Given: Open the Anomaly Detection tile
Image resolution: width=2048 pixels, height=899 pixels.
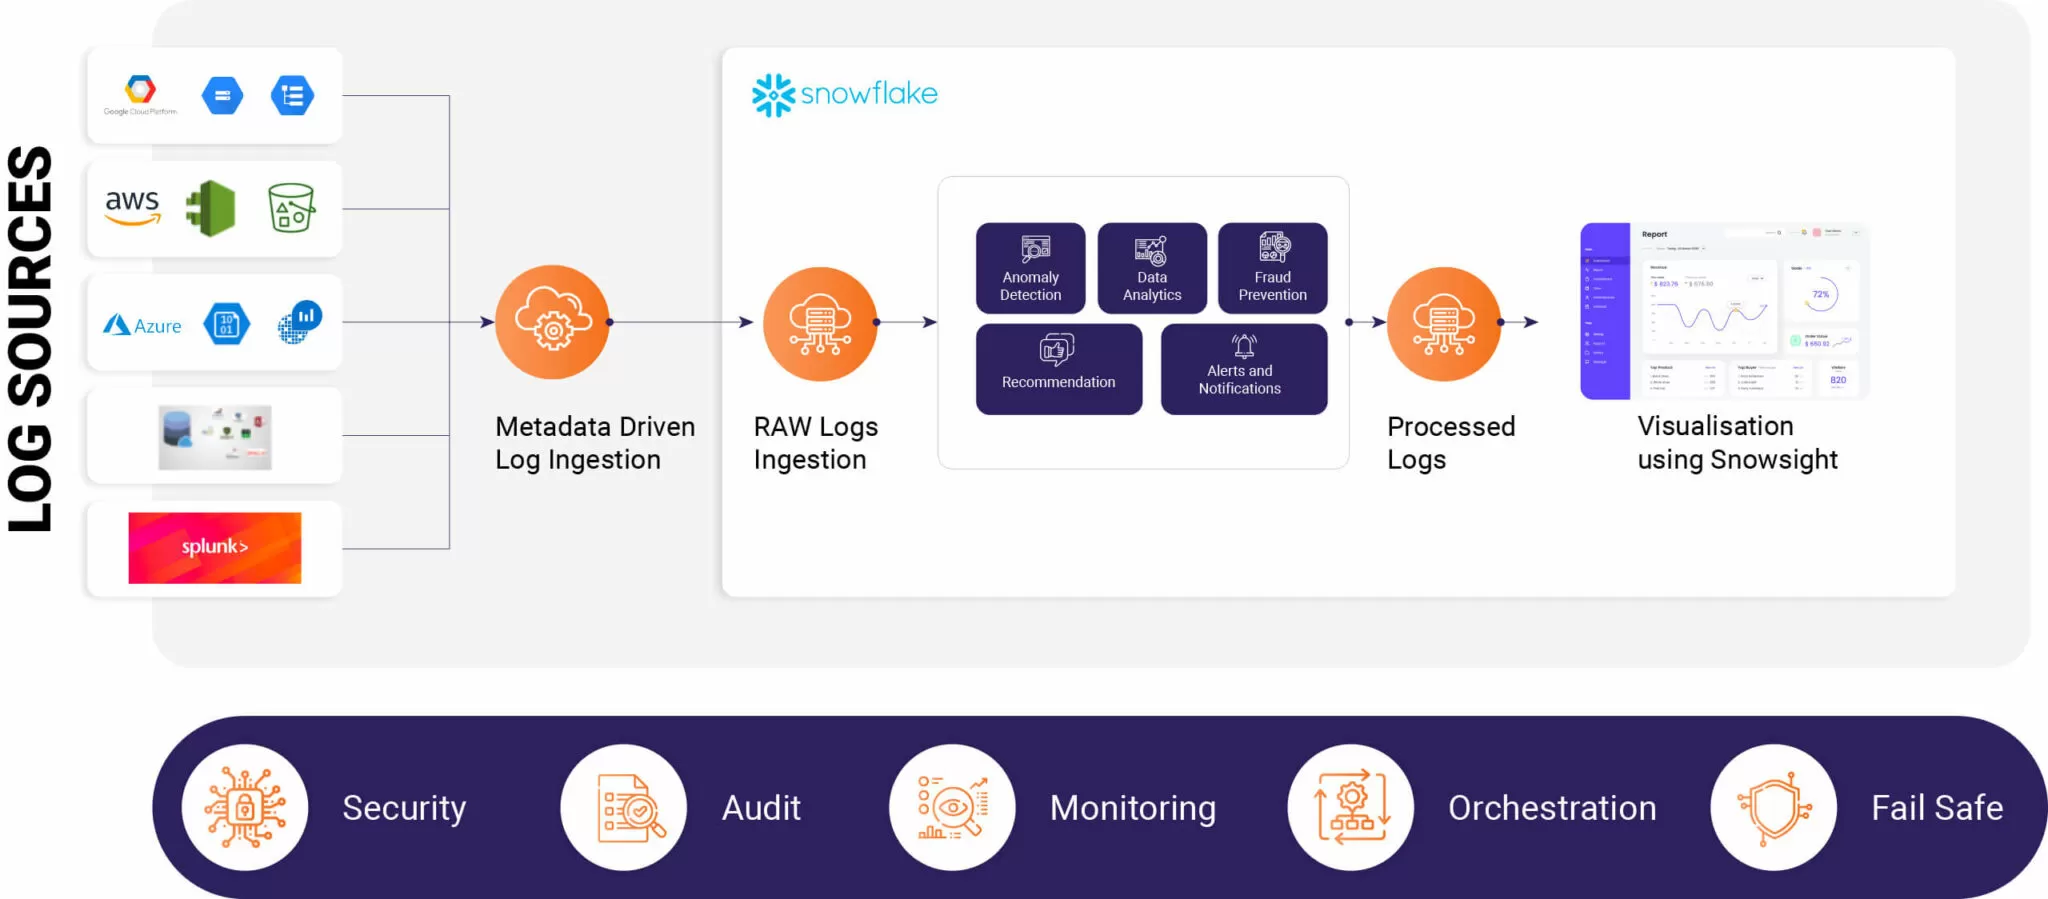Looking at the screenshot, I should 1030,268.
